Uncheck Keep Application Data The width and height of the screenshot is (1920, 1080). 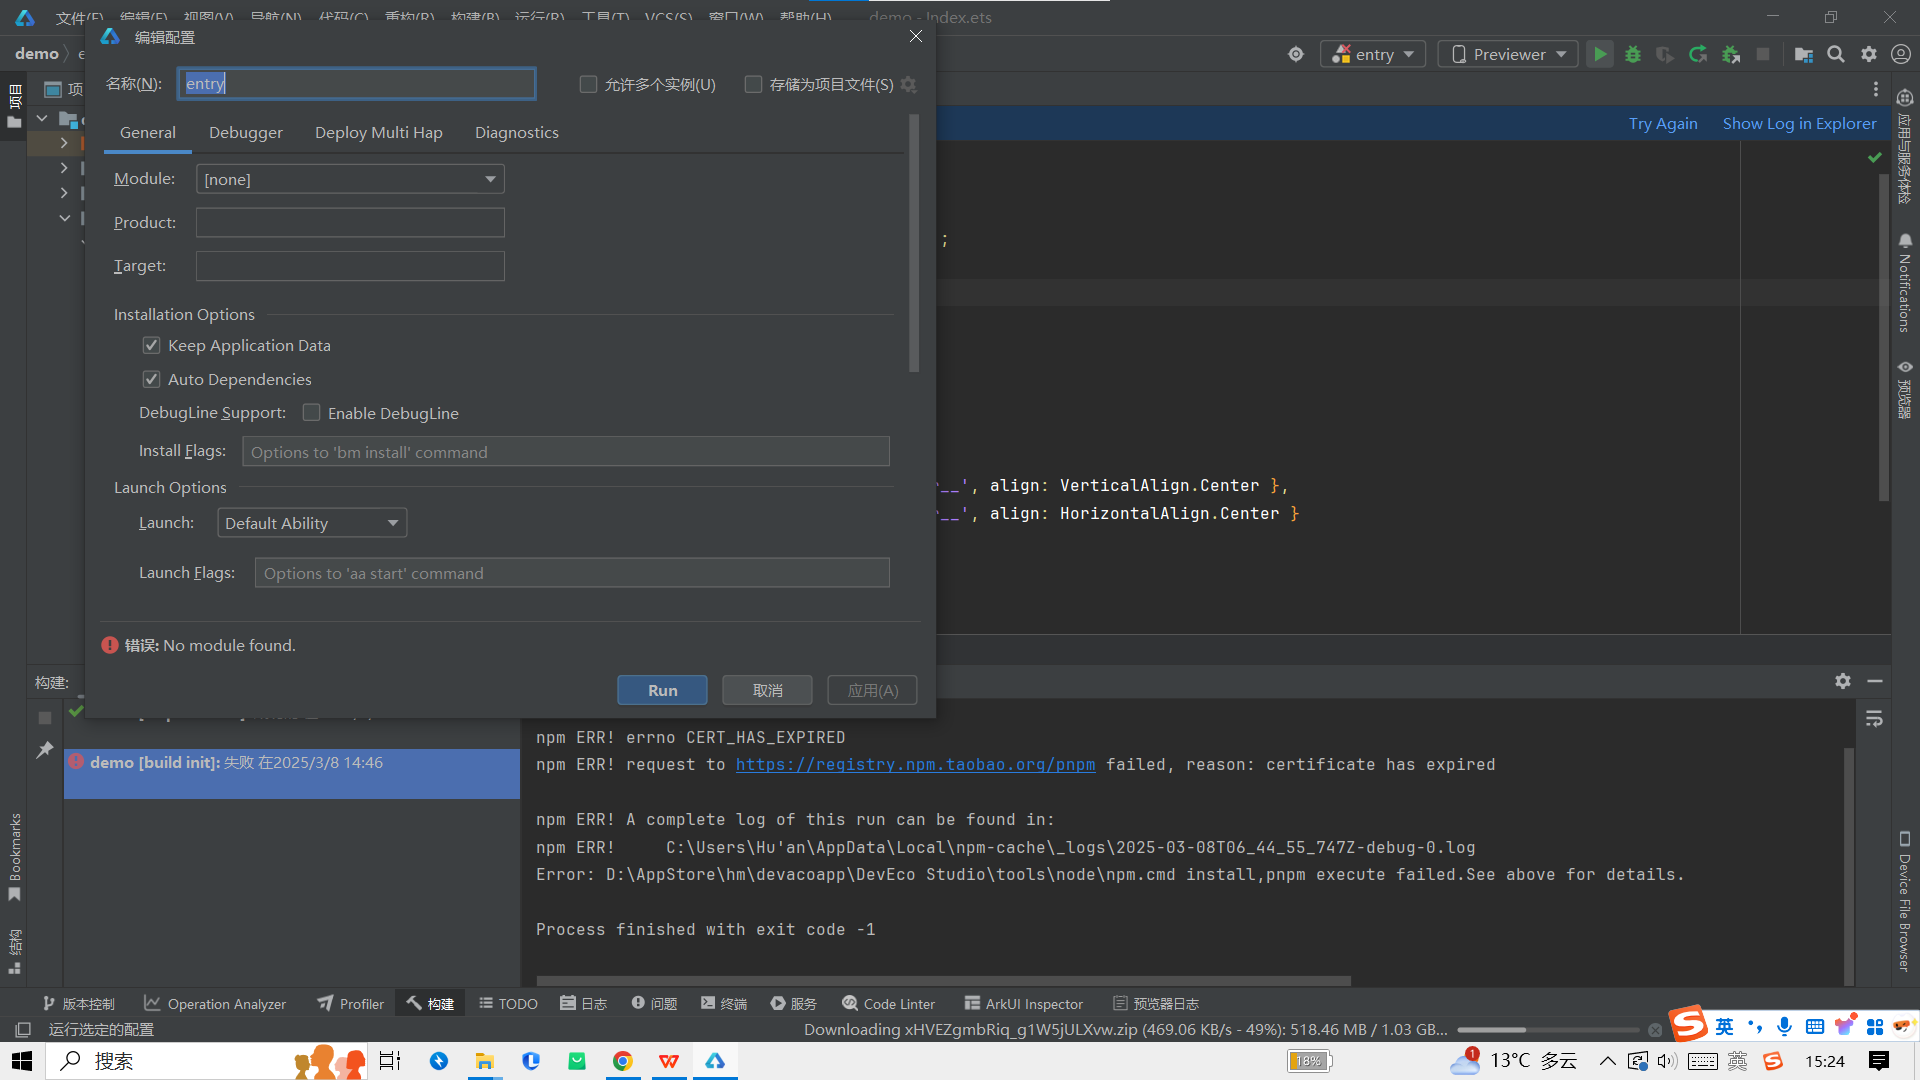151,345
